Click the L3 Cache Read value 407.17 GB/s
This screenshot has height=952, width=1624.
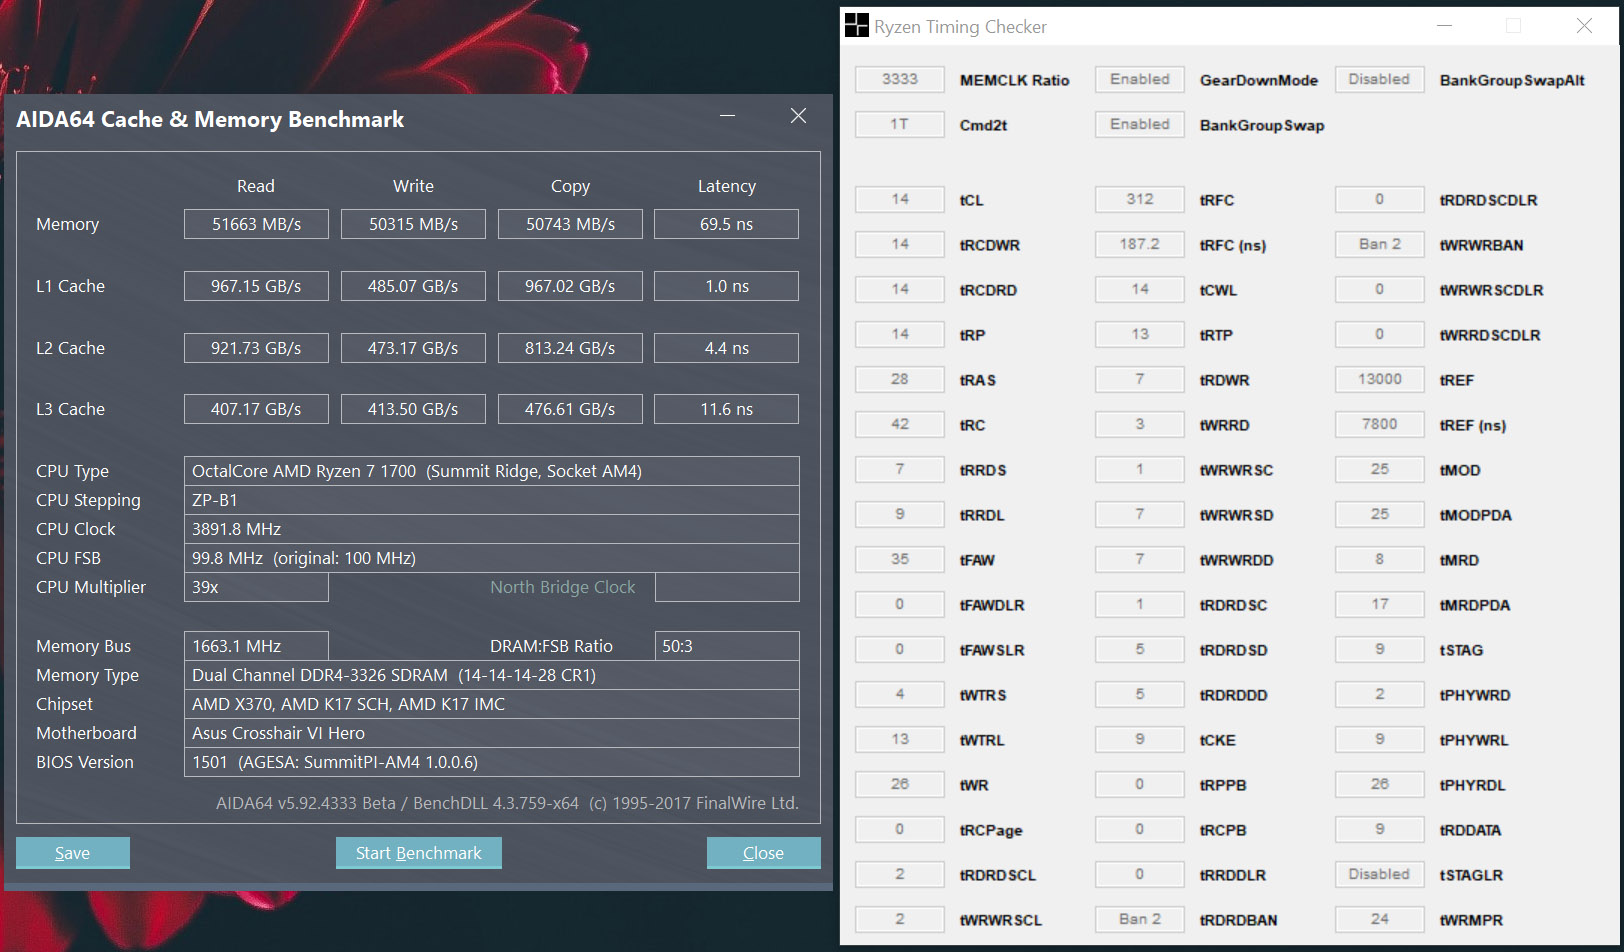tap(256, 409)
